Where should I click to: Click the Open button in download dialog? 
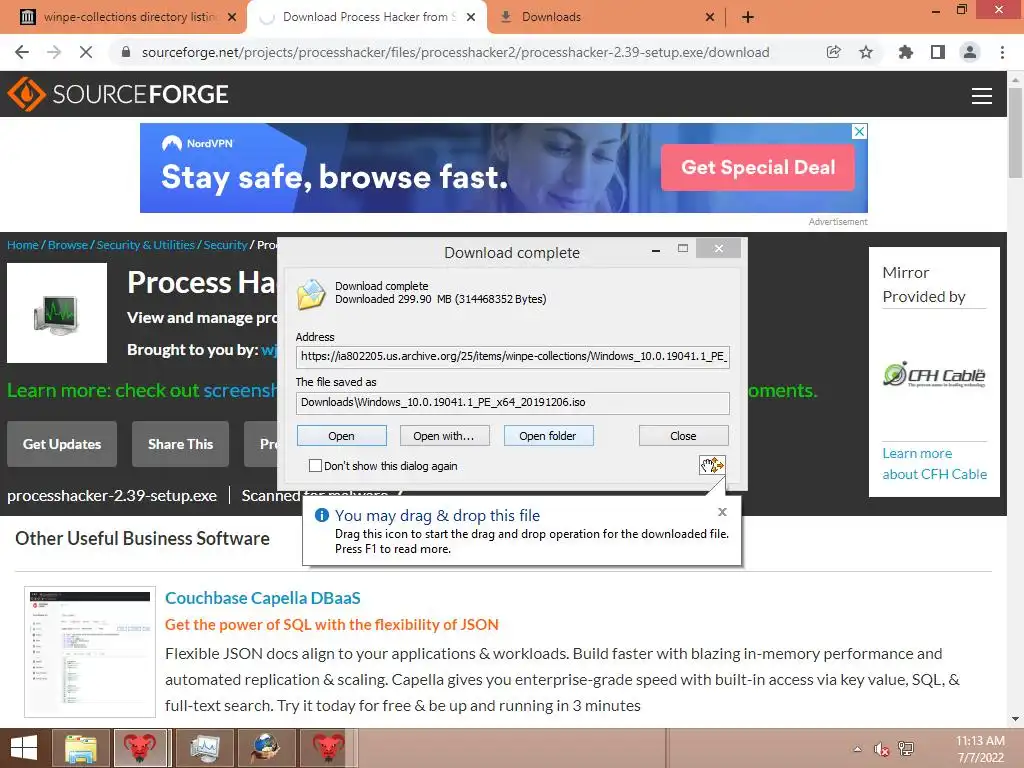(342, 436)
